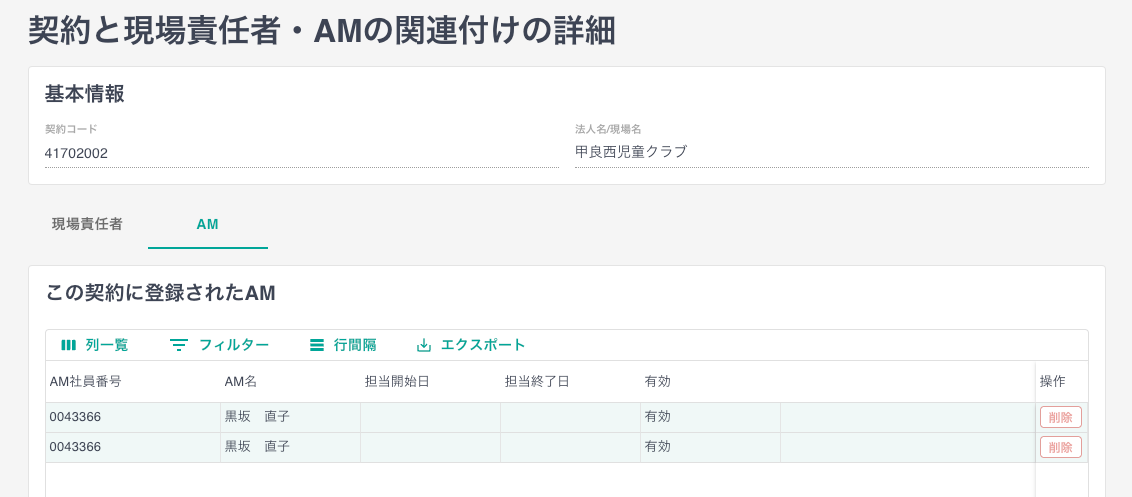Open the 列一覧 columns icon
The height and width of the screenshot is (497, 1132).
[x=68, y=345]
